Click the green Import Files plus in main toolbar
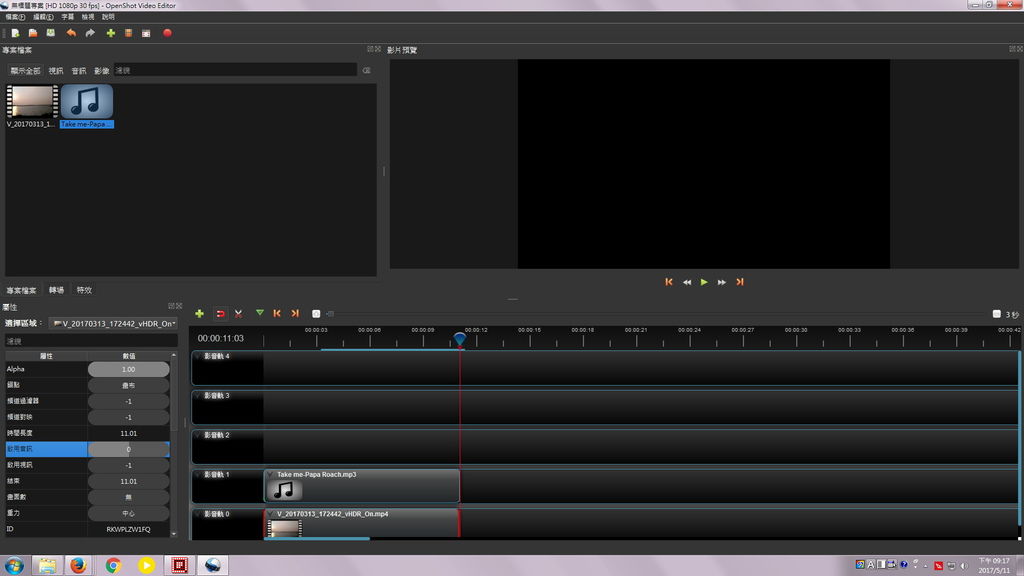Screen dimensions: 1024x576 tap(110, 33)
